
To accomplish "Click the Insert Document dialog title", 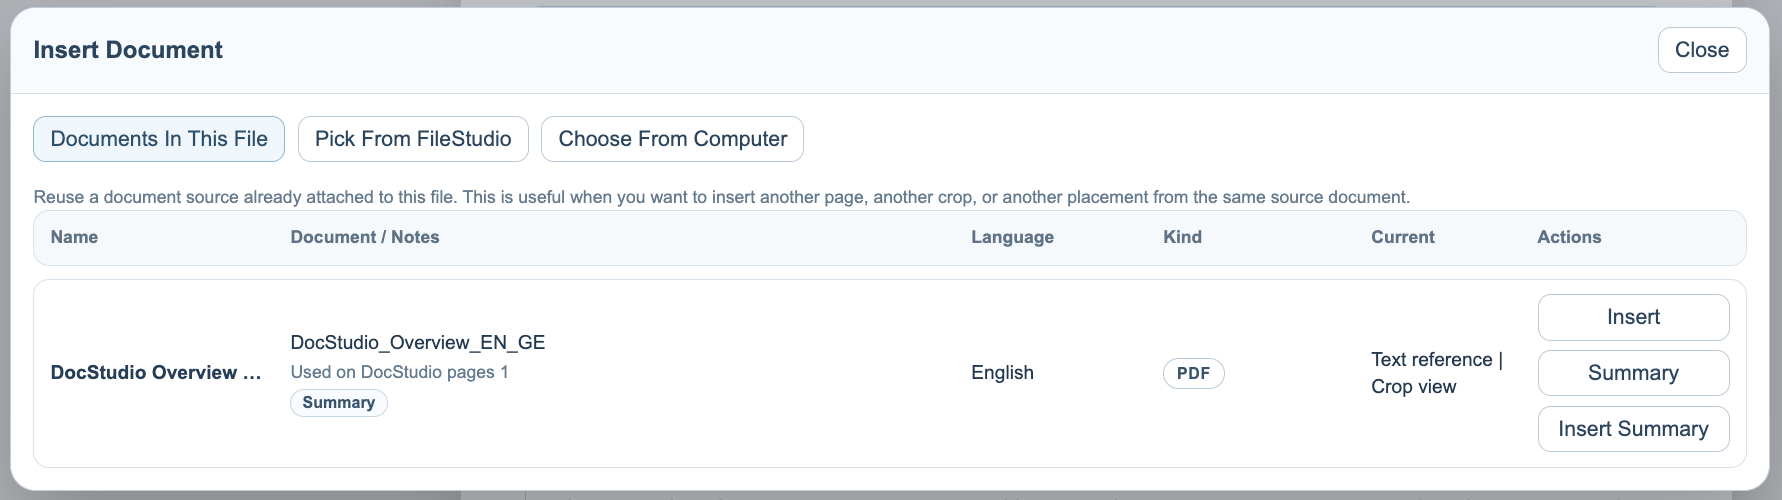I will coord(128,50).
